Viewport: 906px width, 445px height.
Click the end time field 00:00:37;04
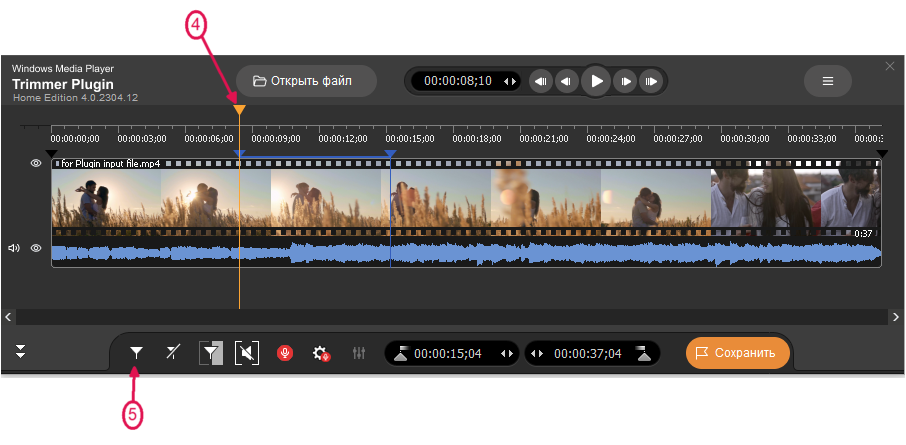tap(588, 354)
